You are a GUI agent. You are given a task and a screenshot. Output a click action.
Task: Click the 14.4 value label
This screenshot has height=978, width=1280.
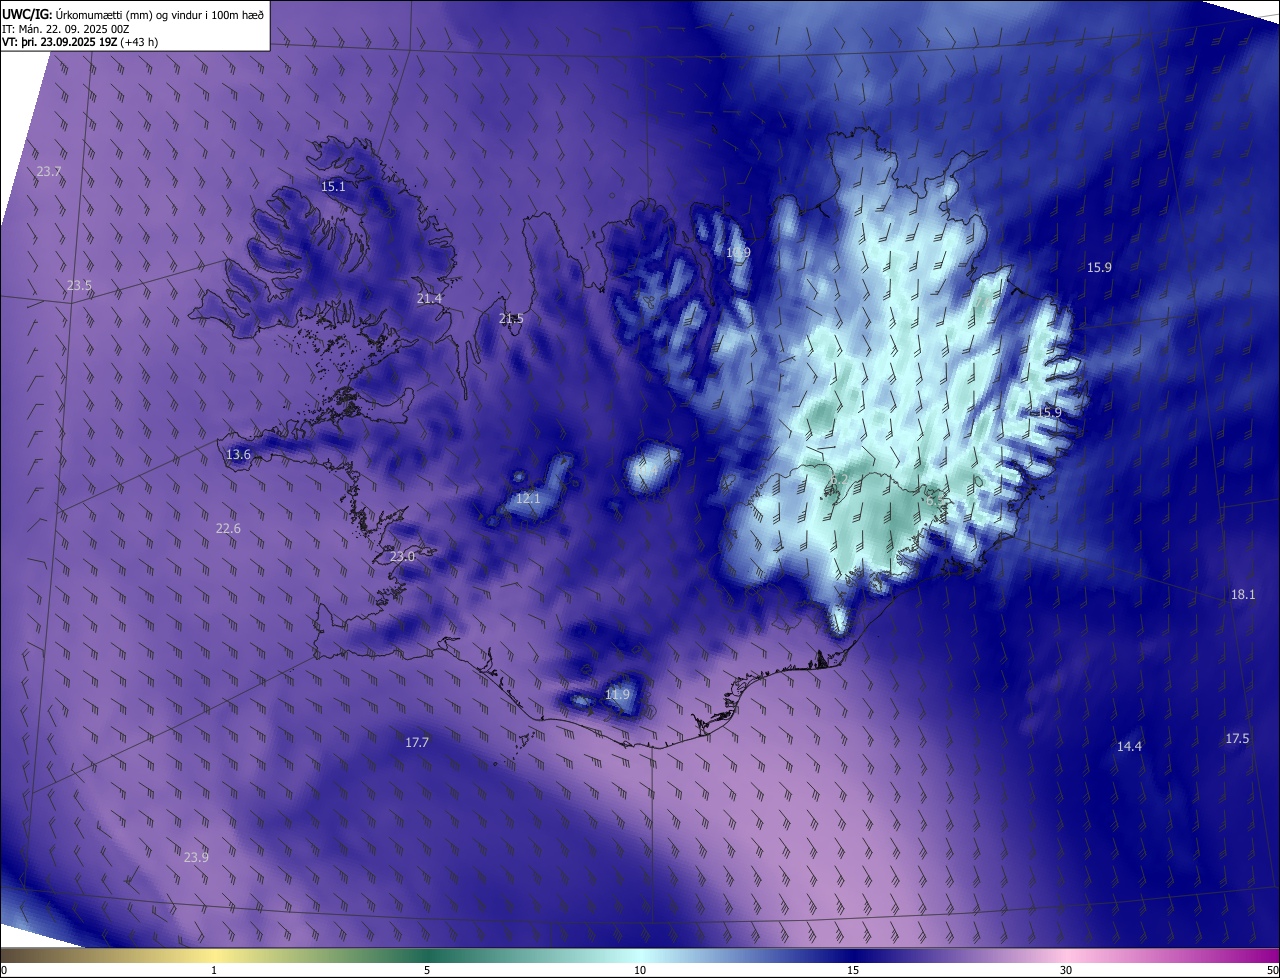(x=1129, y=747)
